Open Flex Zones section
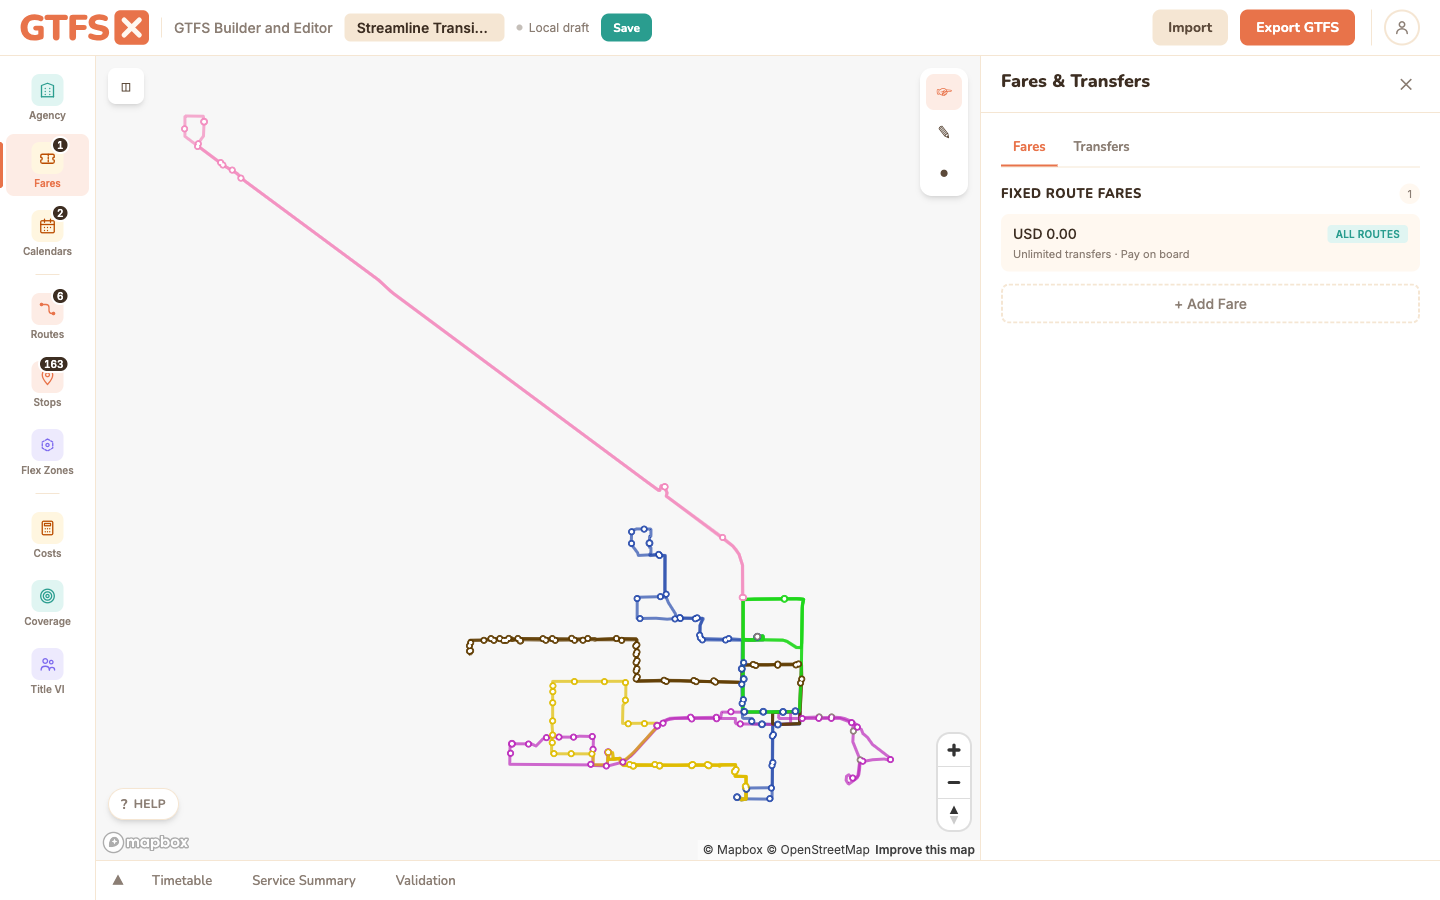Screen dimensions: 1440x900 point(47,453)
